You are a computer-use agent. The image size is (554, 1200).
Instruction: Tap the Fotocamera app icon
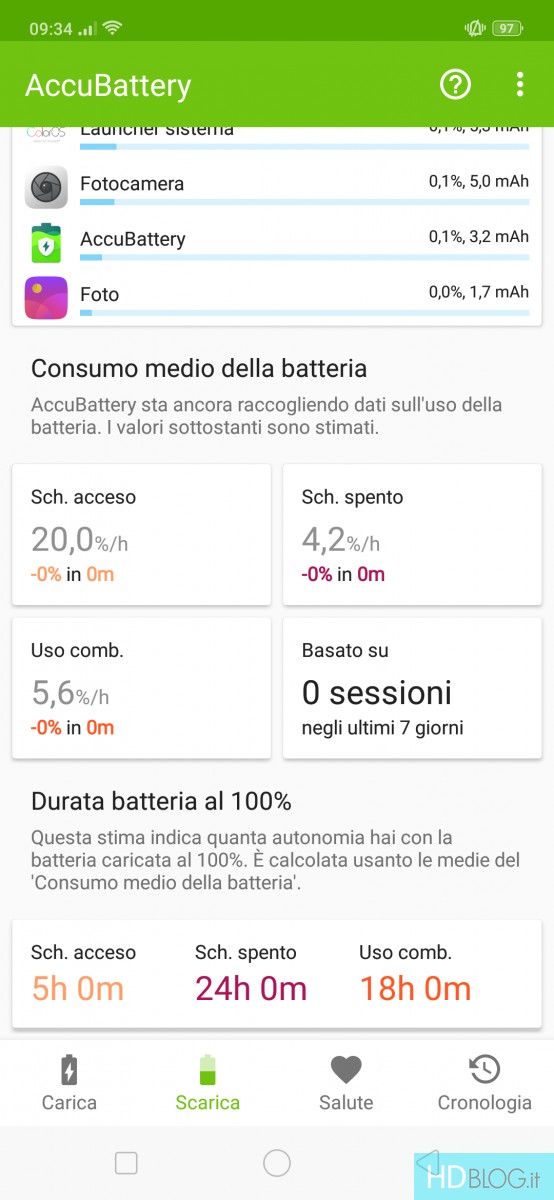(x=46, y=187)
